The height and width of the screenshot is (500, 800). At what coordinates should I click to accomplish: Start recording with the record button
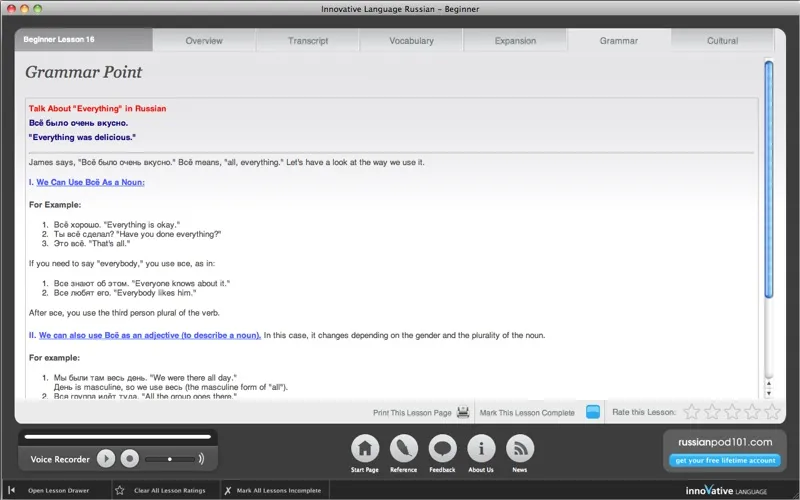click(x=129, y=459)
